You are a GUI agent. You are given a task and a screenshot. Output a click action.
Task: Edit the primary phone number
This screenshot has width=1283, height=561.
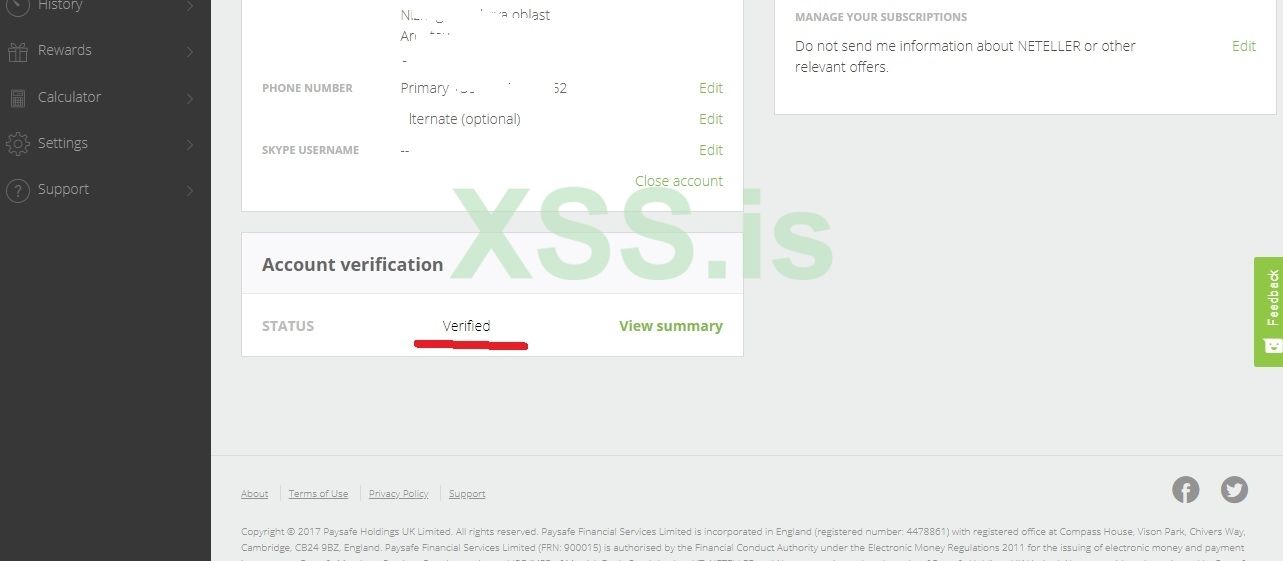pyautogui.click(x=710, y=88)
